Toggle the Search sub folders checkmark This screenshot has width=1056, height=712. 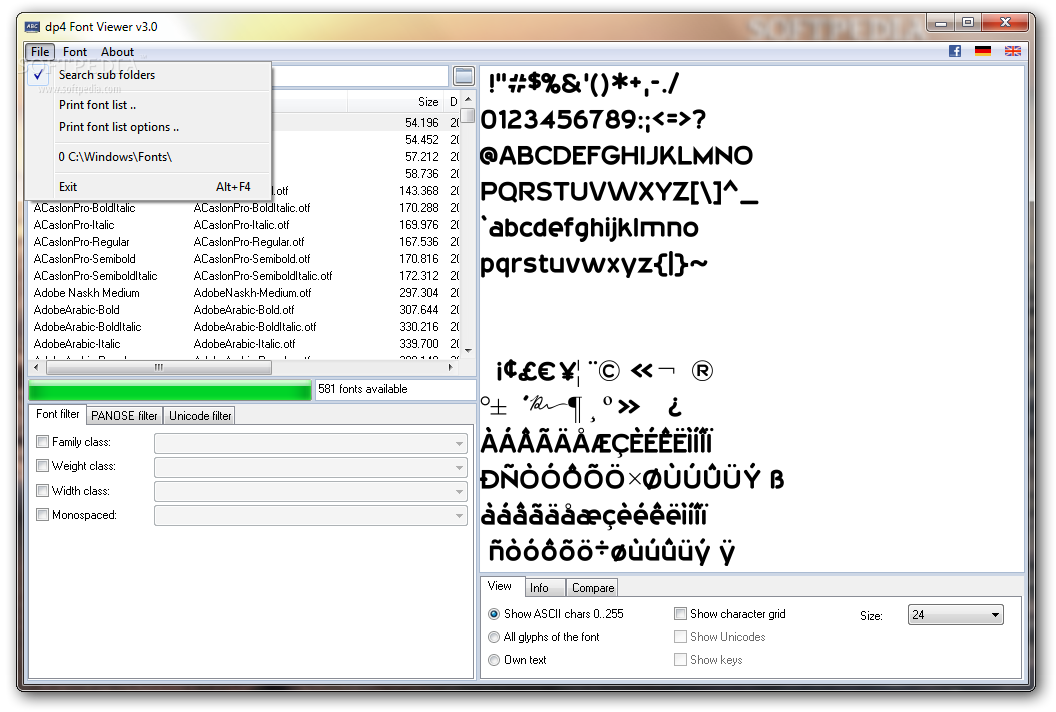[x=38, y=75]
